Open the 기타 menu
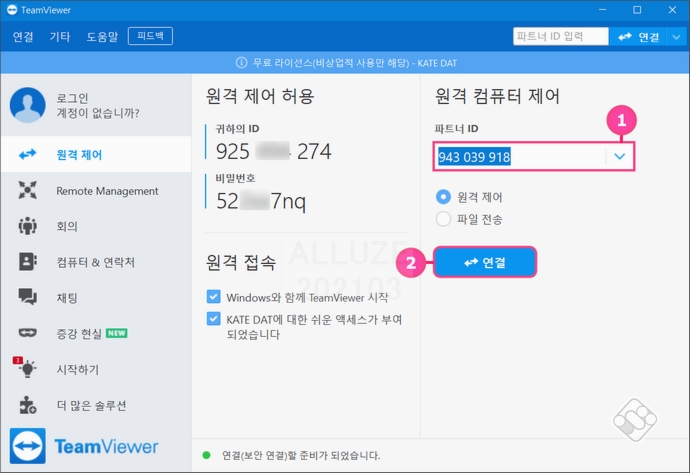The image size is (690, 473). click(x=60, y=37)
